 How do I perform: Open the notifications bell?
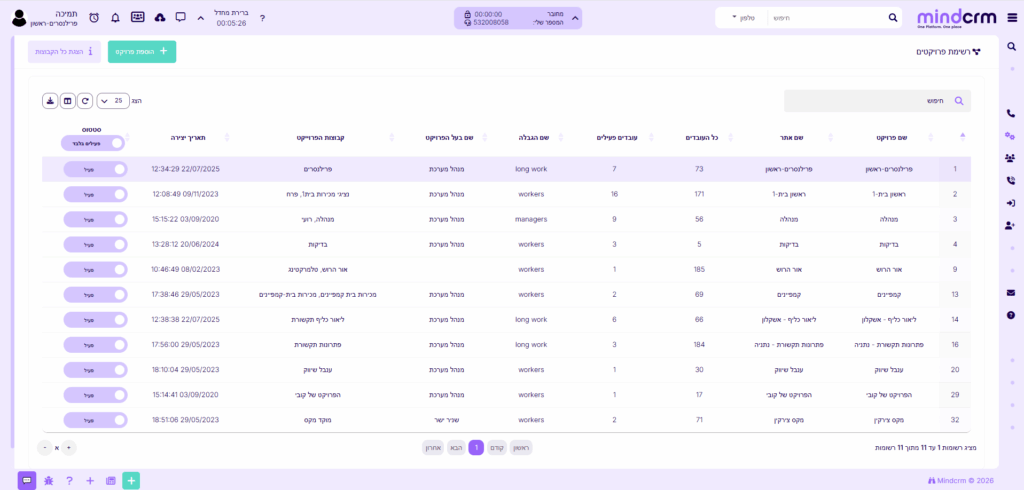pos(116,18)
